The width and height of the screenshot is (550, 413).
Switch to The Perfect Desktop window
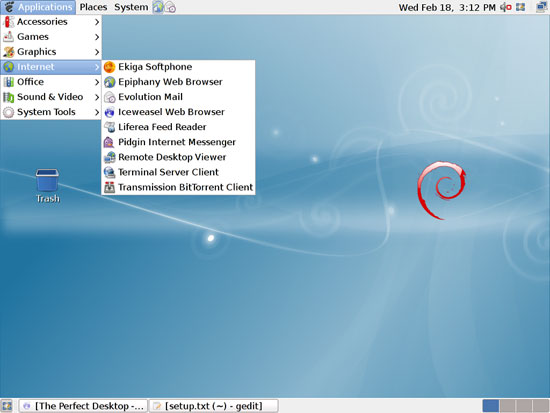(83, 406)
